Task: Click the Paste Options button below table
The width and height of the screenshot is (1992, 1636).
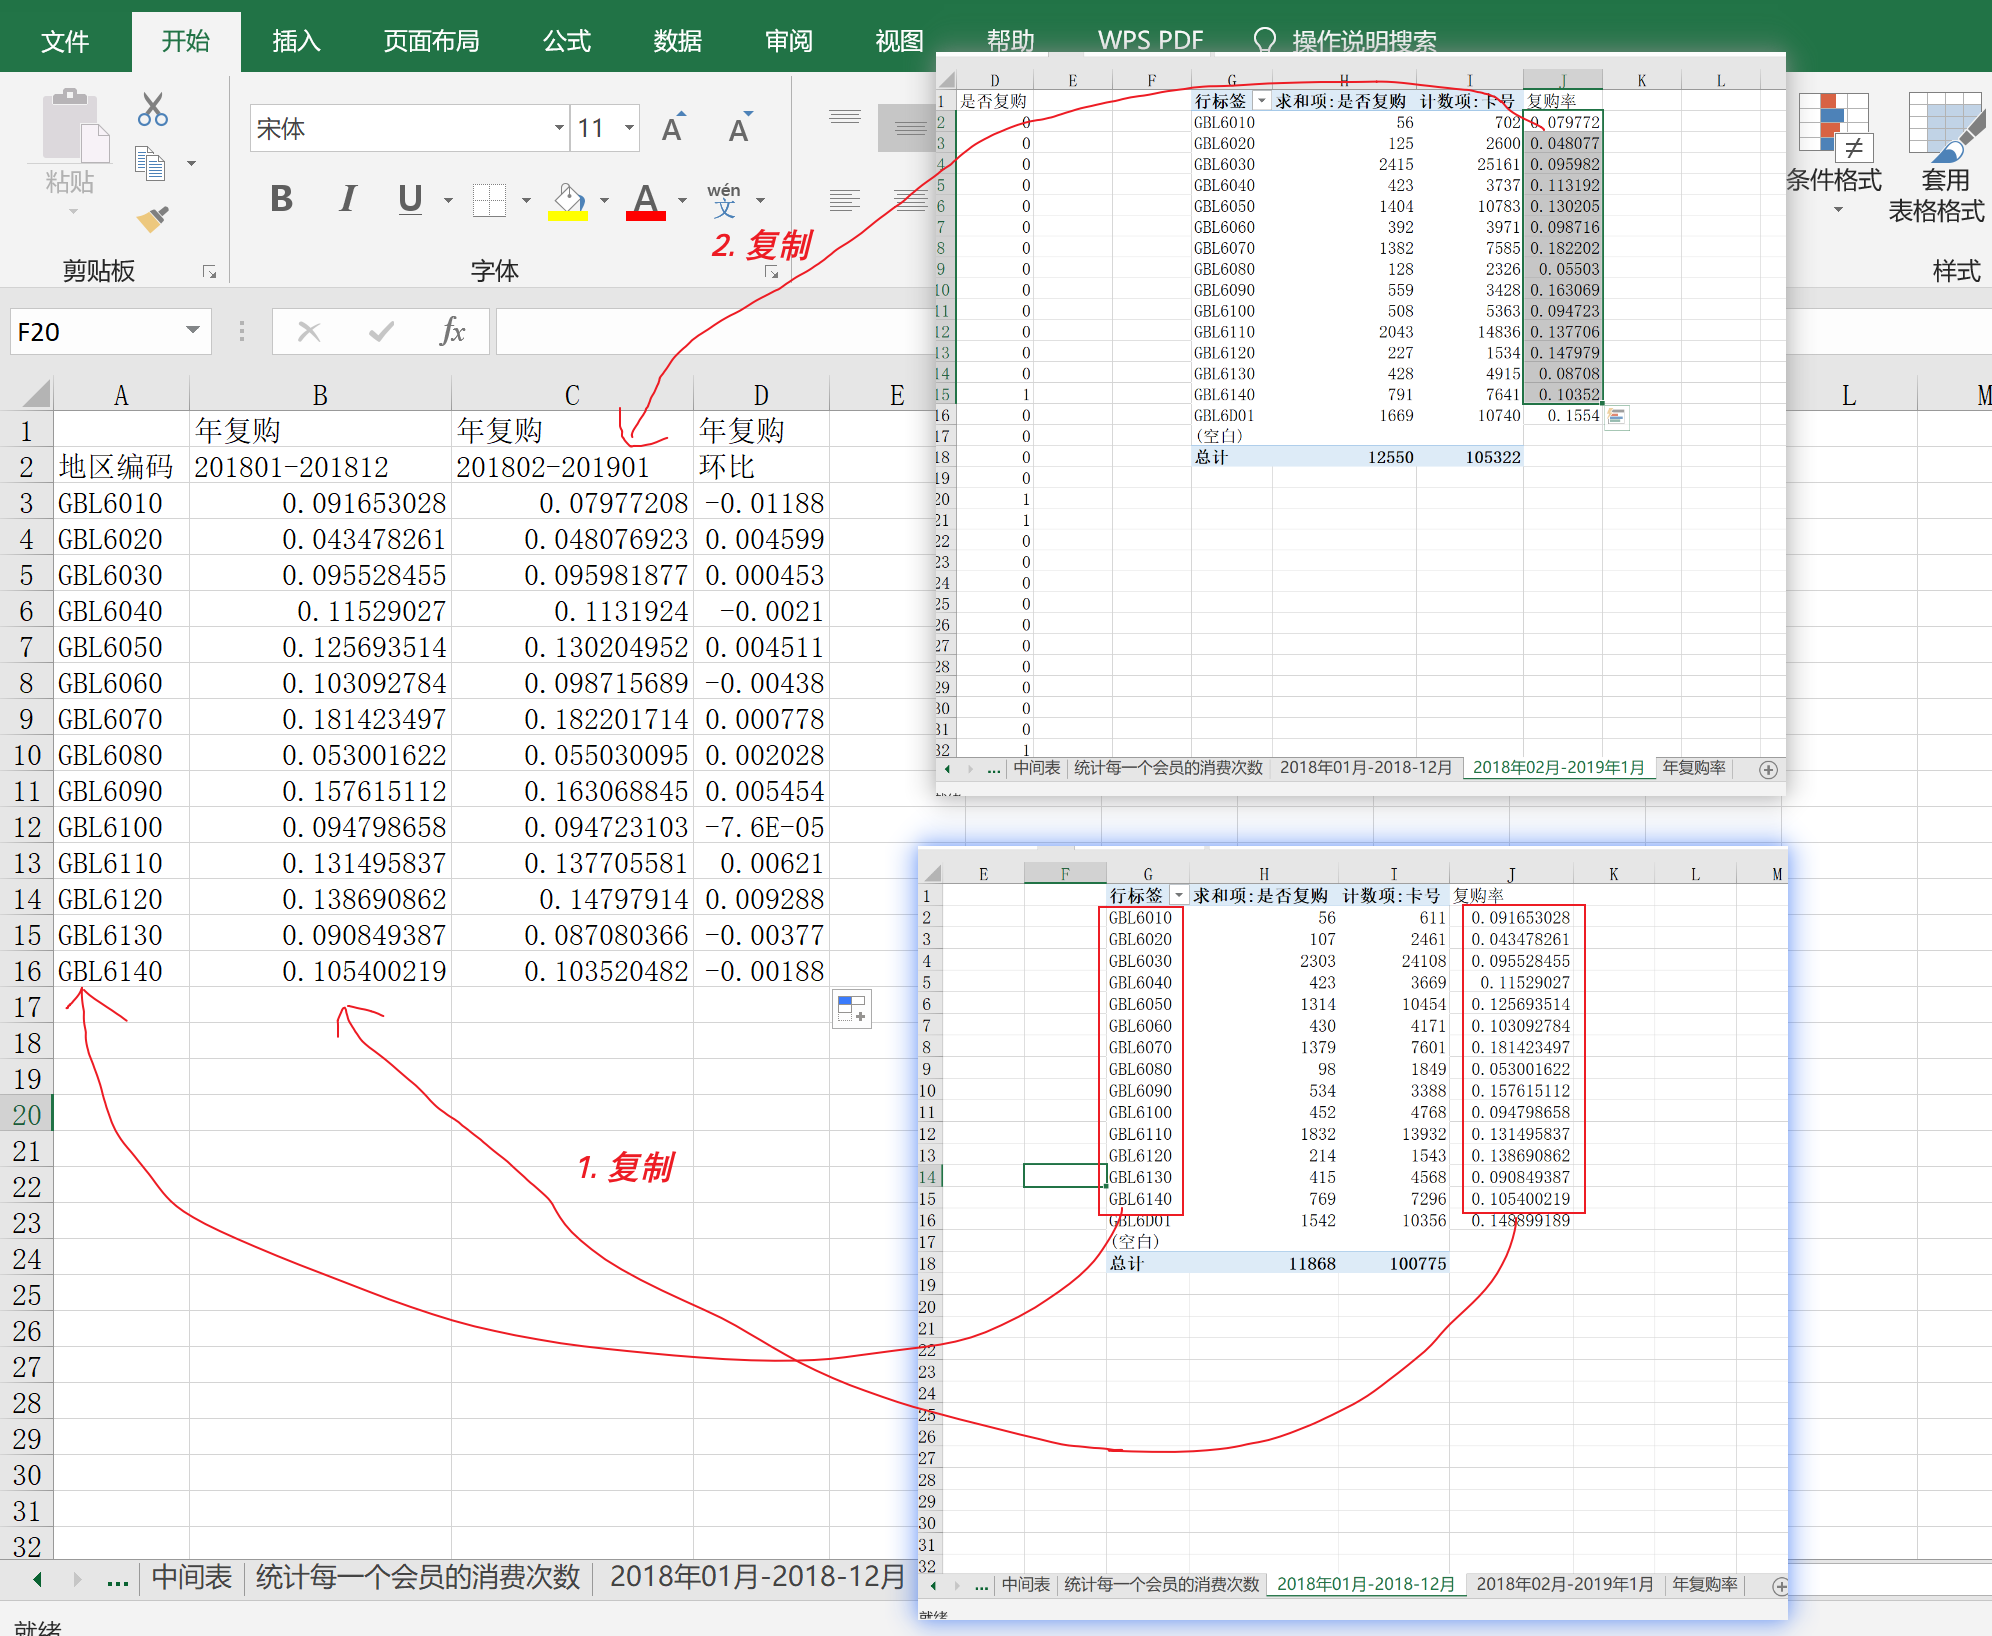Action: click(x=851, y=1008)
